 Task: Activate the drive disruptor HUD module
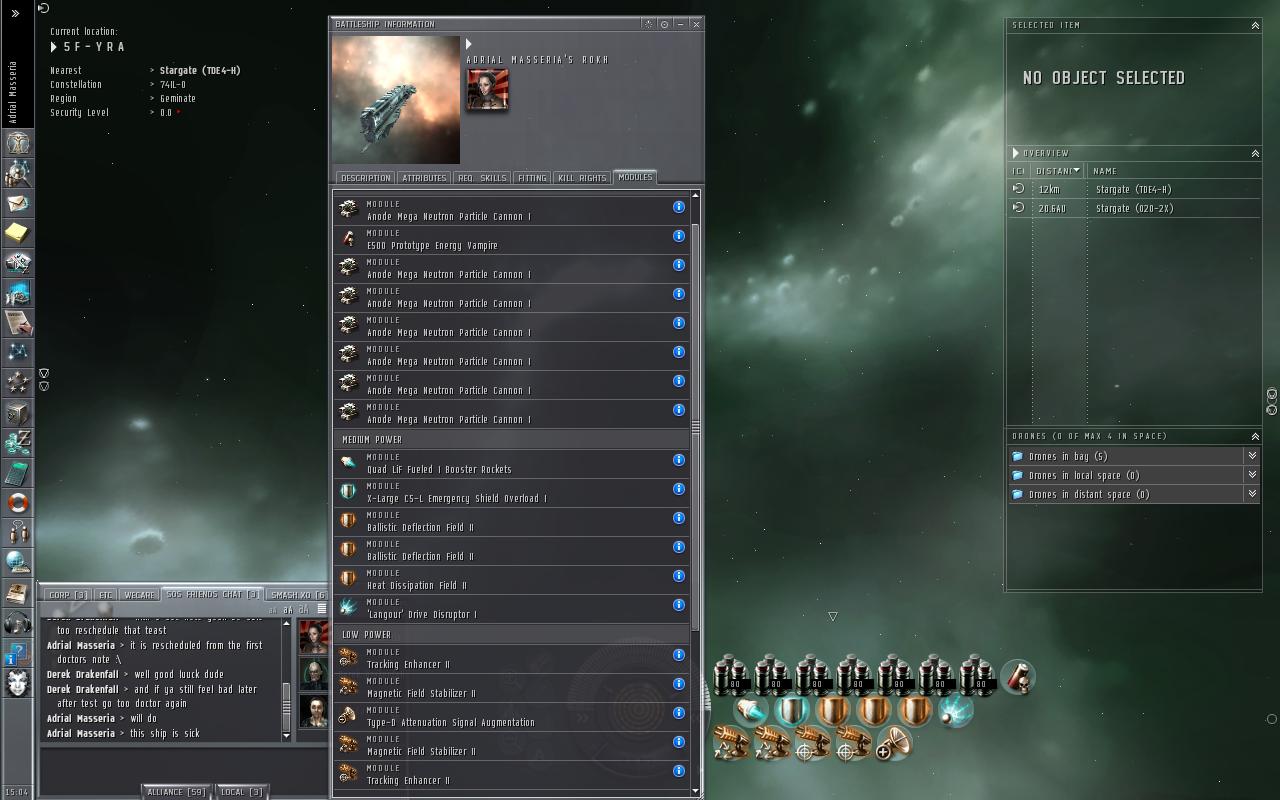pos(956,711)
